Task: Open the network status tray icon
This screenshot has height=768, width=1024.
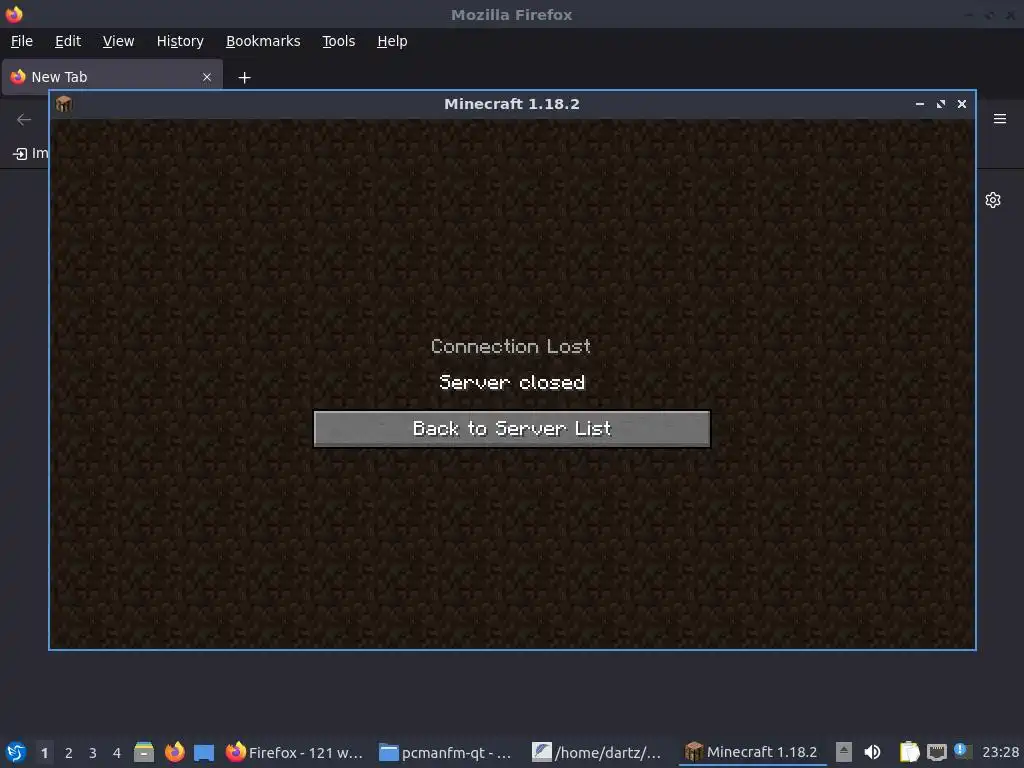Action: [x=936, y=752]
